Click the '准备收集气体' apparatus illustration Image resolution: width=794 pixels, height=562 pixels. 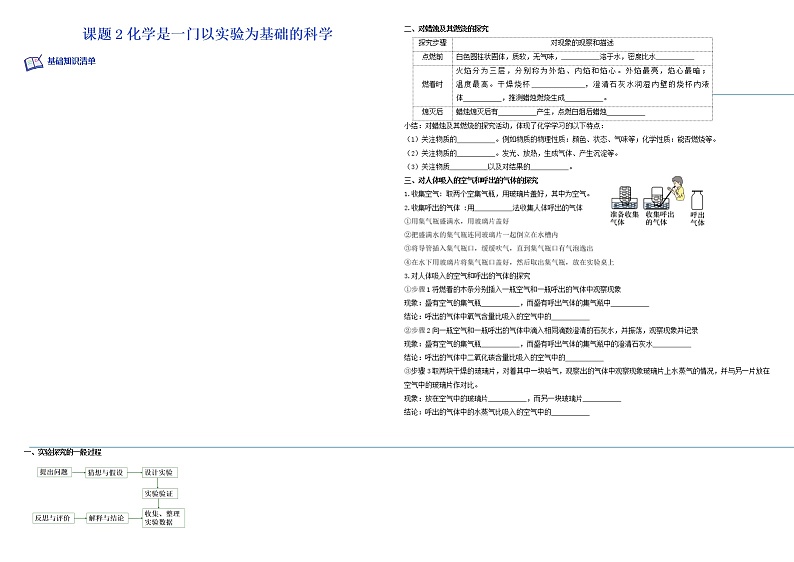(x=625, y=197)
